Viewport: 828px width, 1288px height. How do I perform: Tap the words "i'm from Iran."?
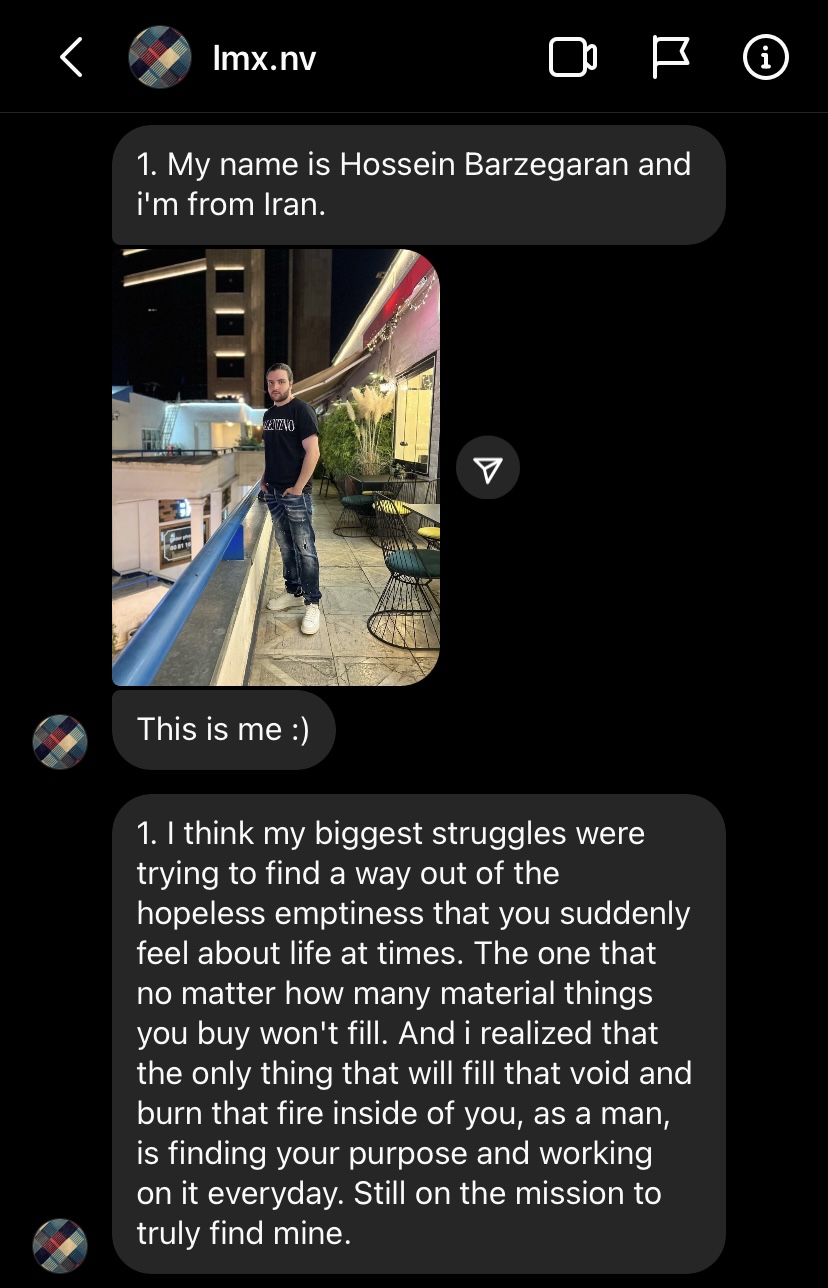click(231, 205)
